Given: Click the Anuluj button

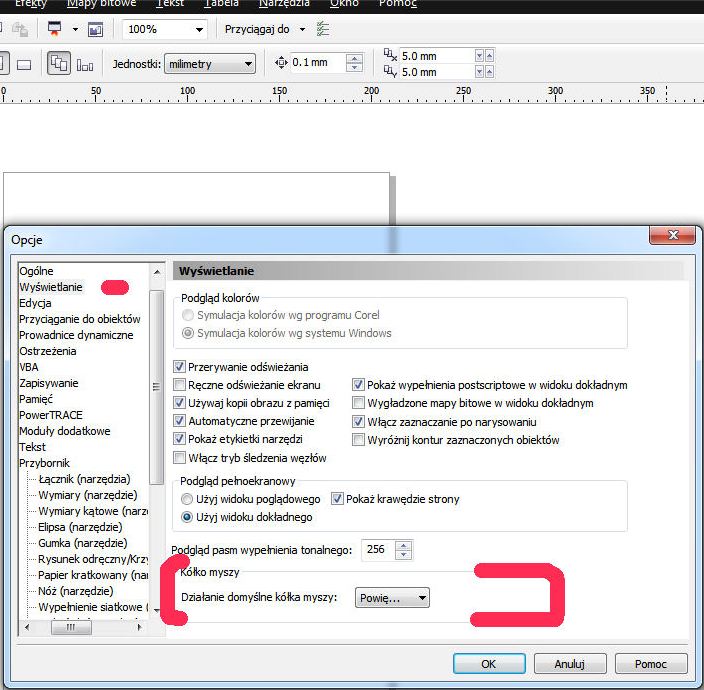Looking at the screenshot, I should (x=569, y=663).
